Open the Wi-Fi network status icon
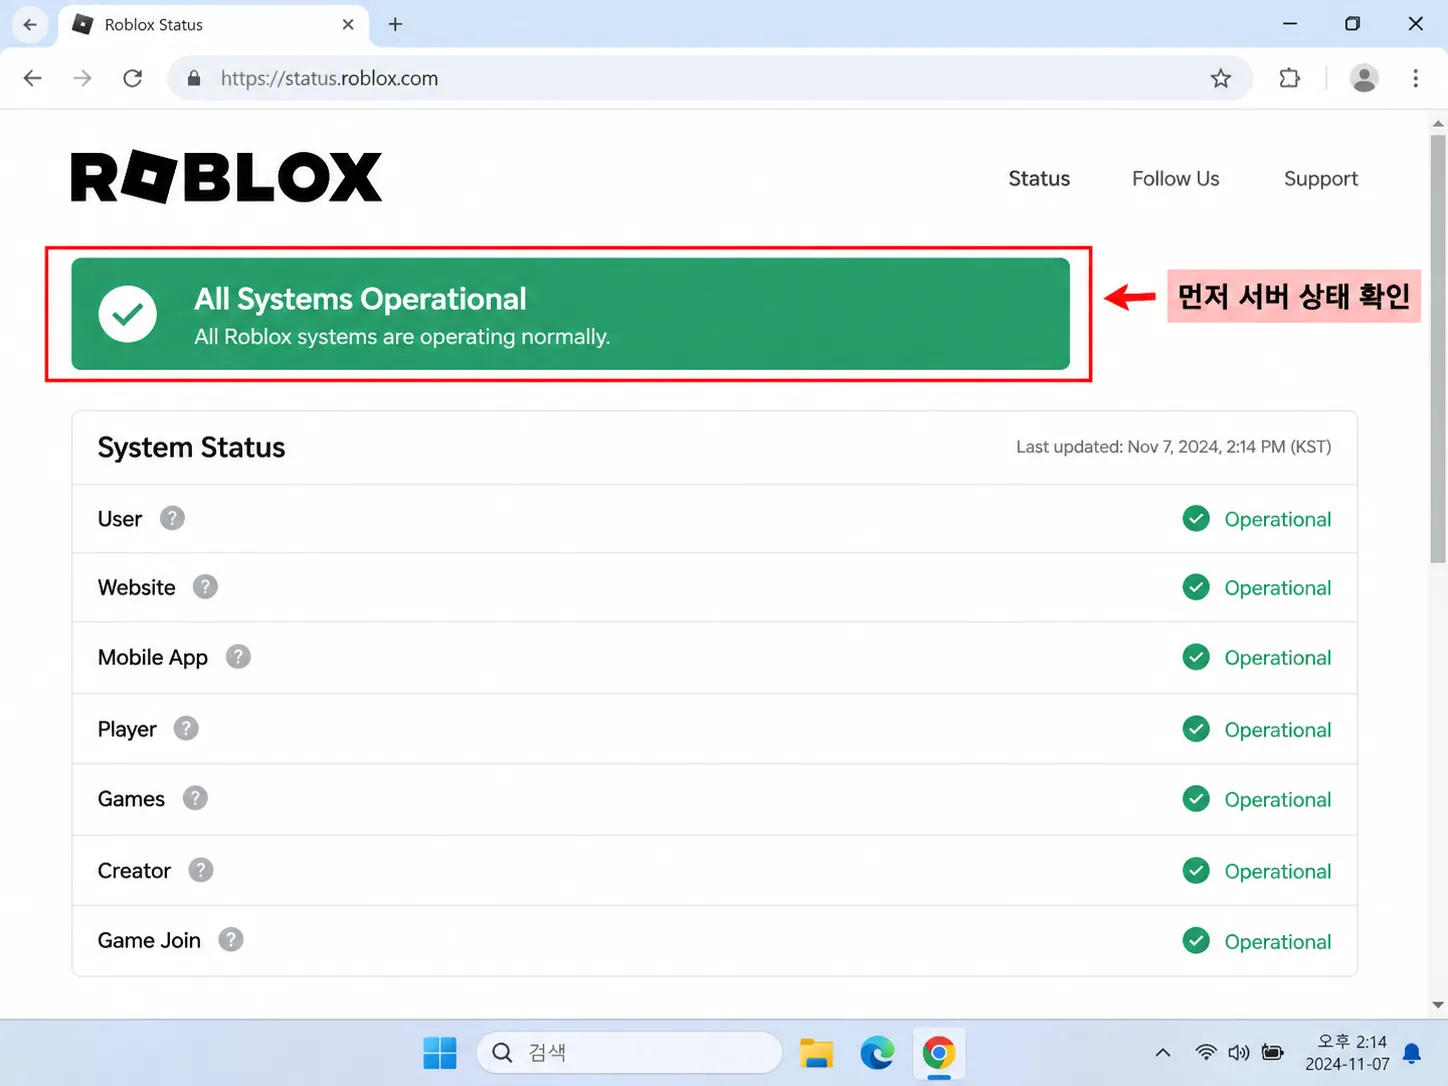 pyautogui.click(x=1206, y=1052)
